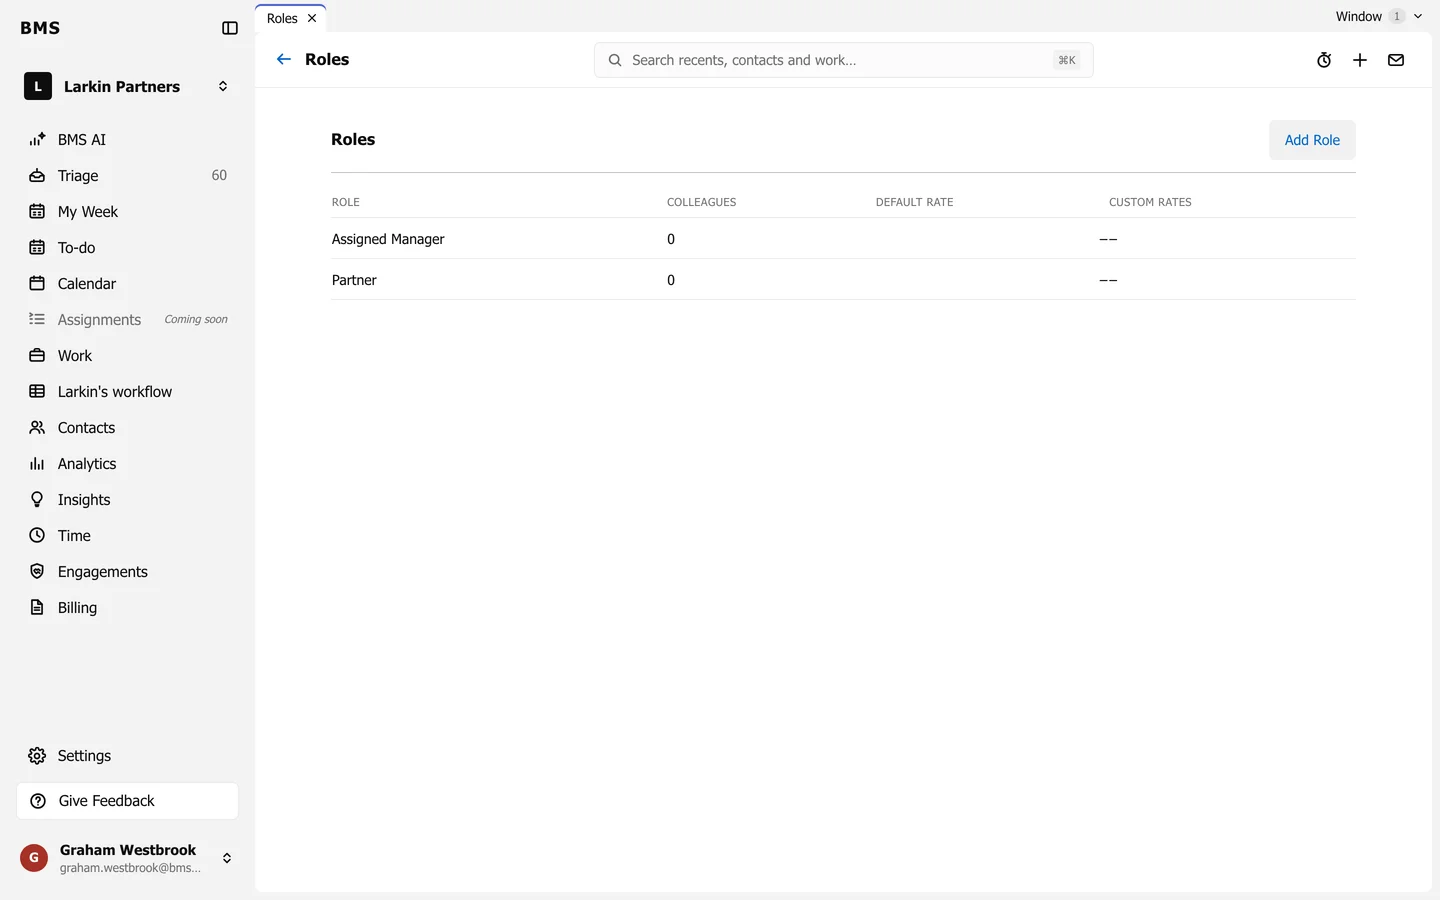Screen dimensions: 1440x900
Task: Open the mail envelope icon
Action: [1396, 60]
